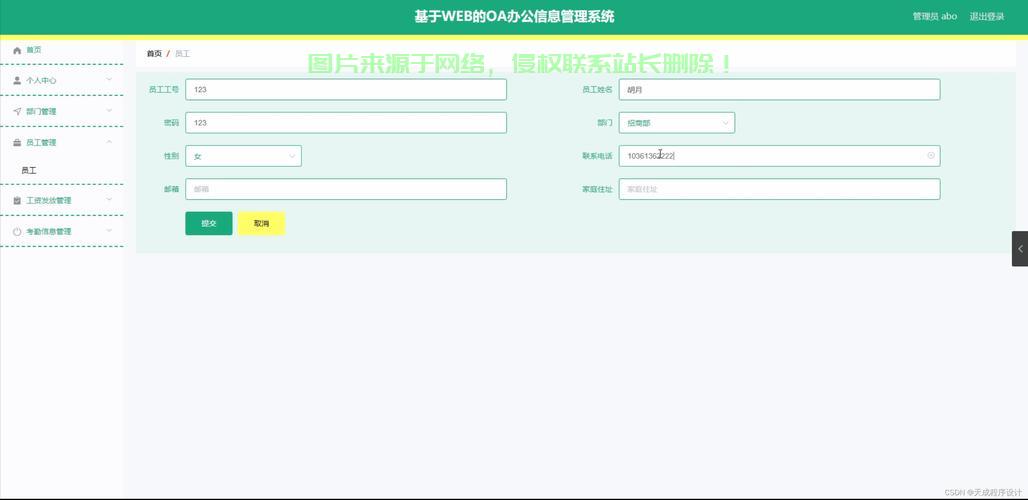Click the 员工 breadcrumb item
The height and width of the screenshot is (500, 1028).
coord(182,54)
